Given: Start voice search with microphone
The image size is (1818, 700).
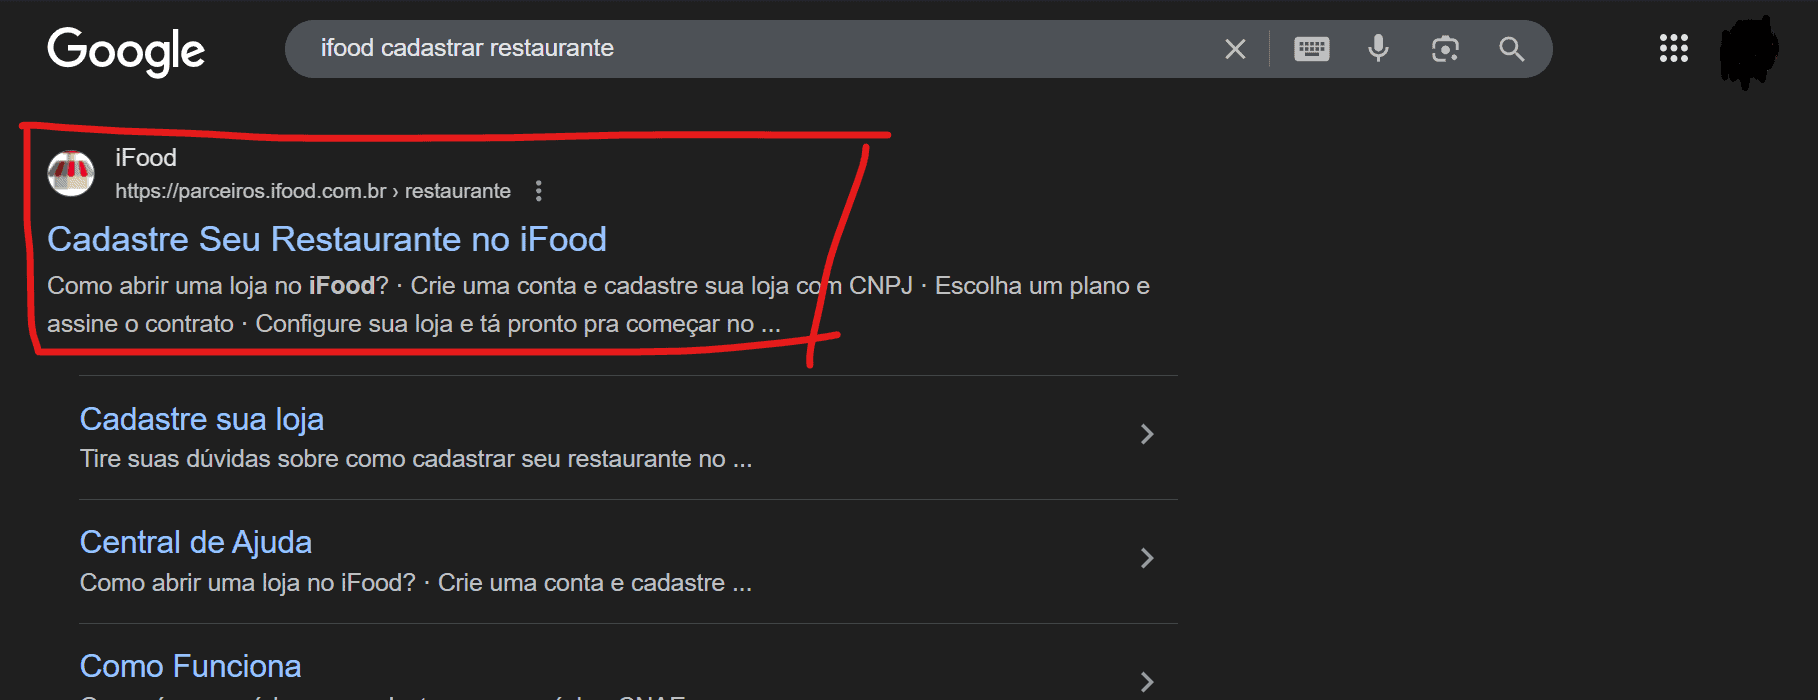Looking at the screenshot, I should 1378,48.
